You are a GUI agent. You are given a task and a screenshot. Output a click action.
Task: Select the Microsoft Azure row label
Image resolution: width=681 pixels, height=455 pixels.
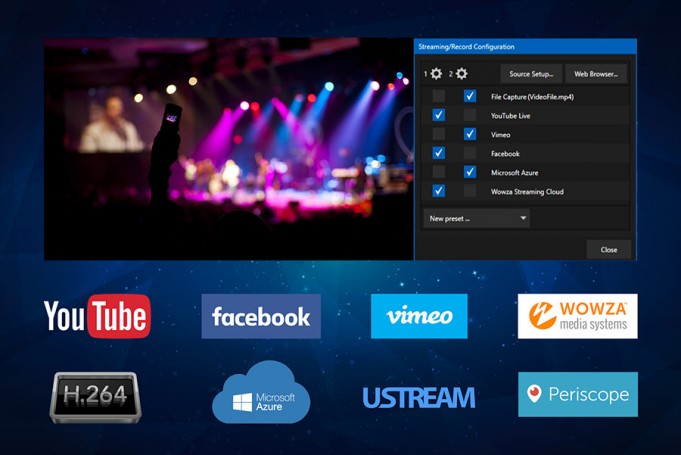coord(514,173)
